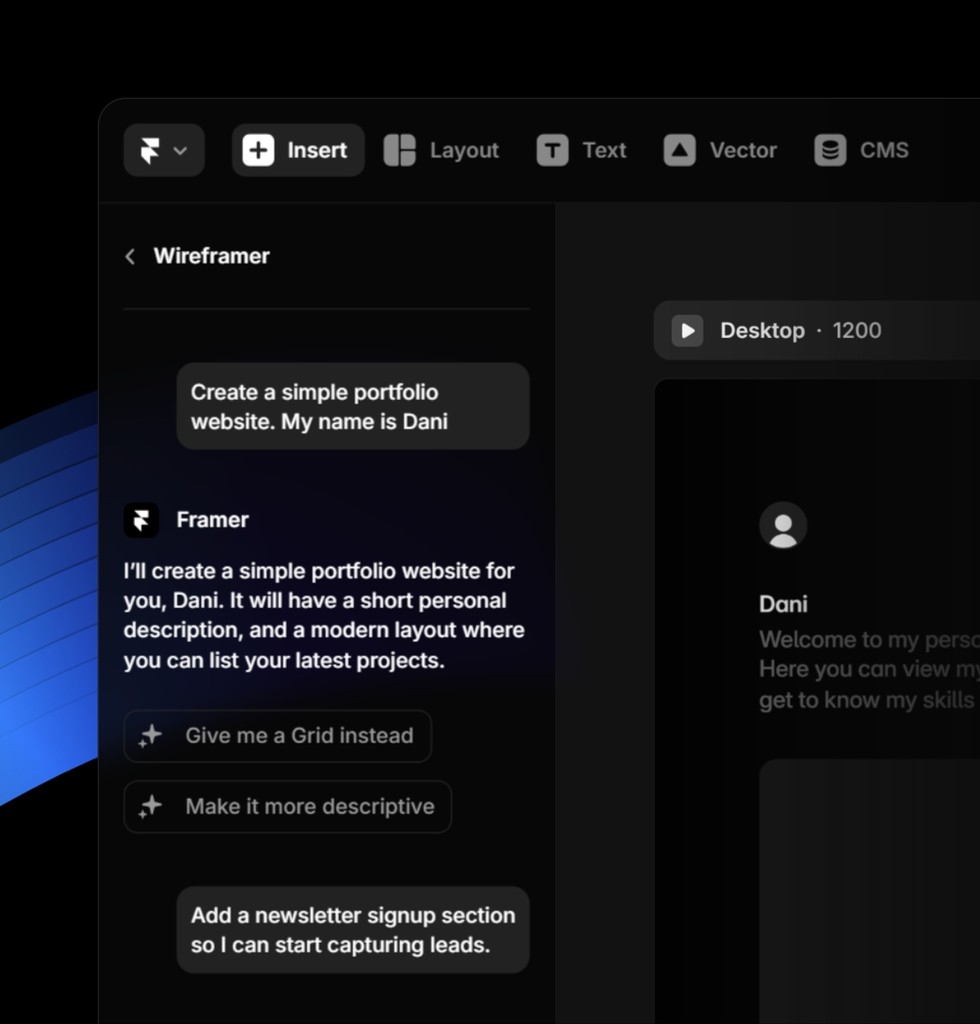Click the 'Create a simple portfolio' message
Image resolution: width=980 pixels, height=1024 pixels.
coord(352,406)
